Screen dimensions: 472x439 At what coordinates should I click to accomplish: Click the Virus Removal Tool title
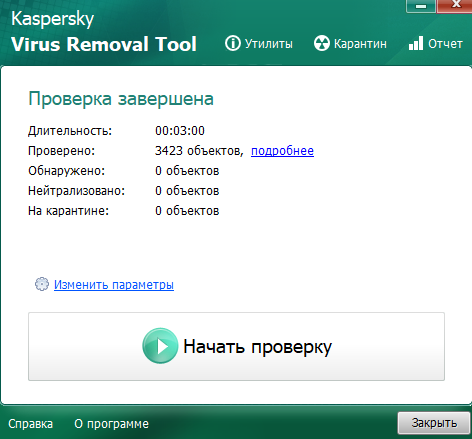pos(104,44)
